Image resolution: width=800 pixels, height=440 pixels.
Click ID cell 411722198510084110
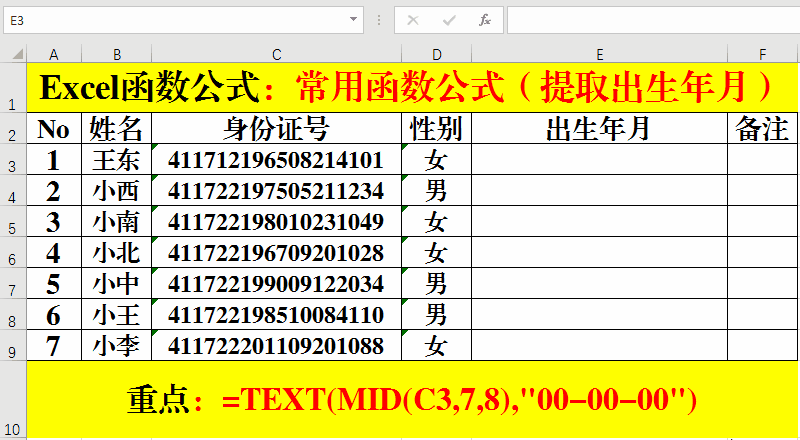pos(277,314)
